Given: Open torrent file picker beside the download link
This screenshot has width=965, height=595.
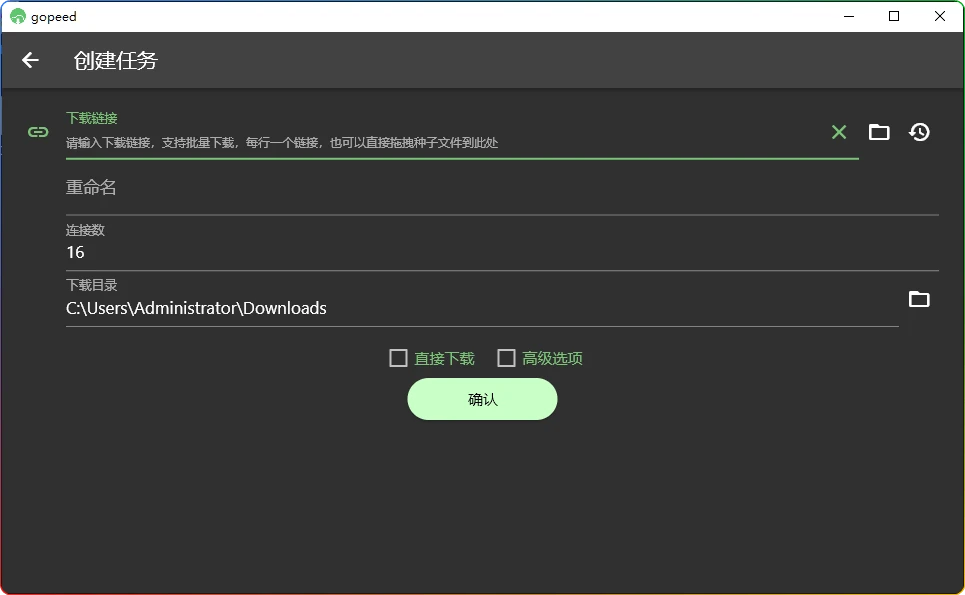Looking at the screenshot, I should [879, 132].
